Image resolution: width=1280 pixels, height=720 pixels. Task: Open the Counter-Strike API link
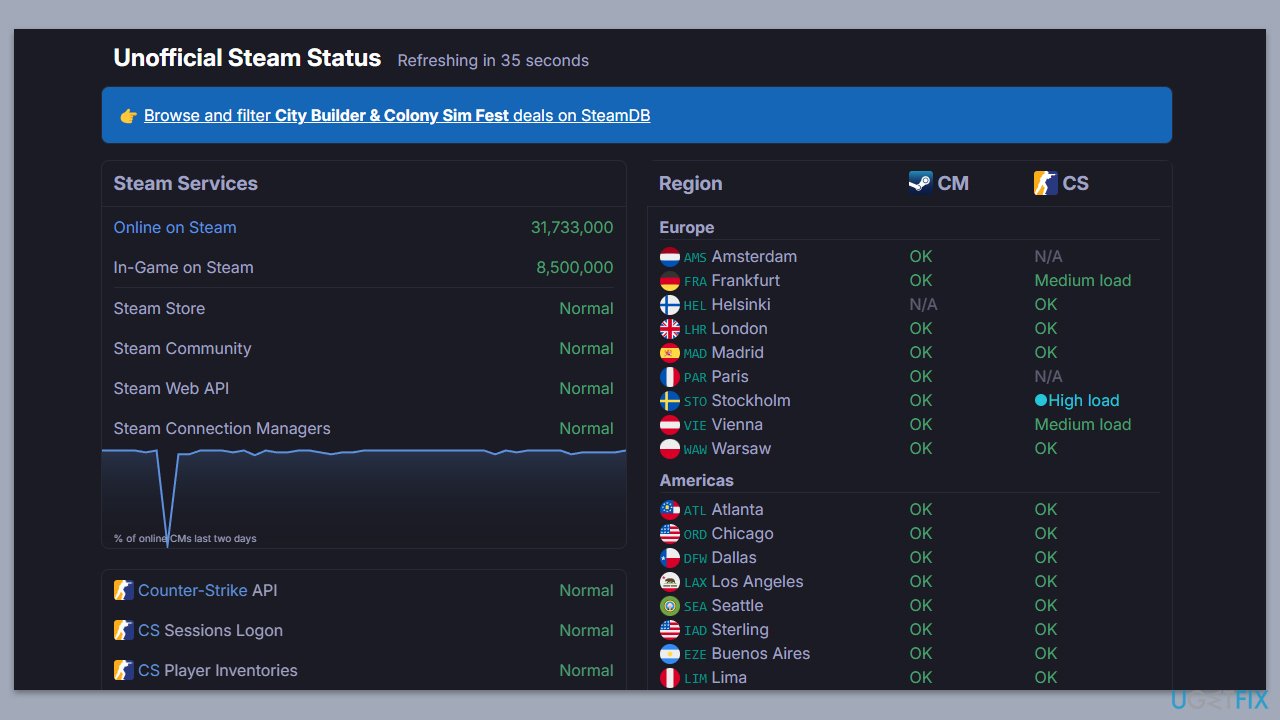[x=192, y=590]
